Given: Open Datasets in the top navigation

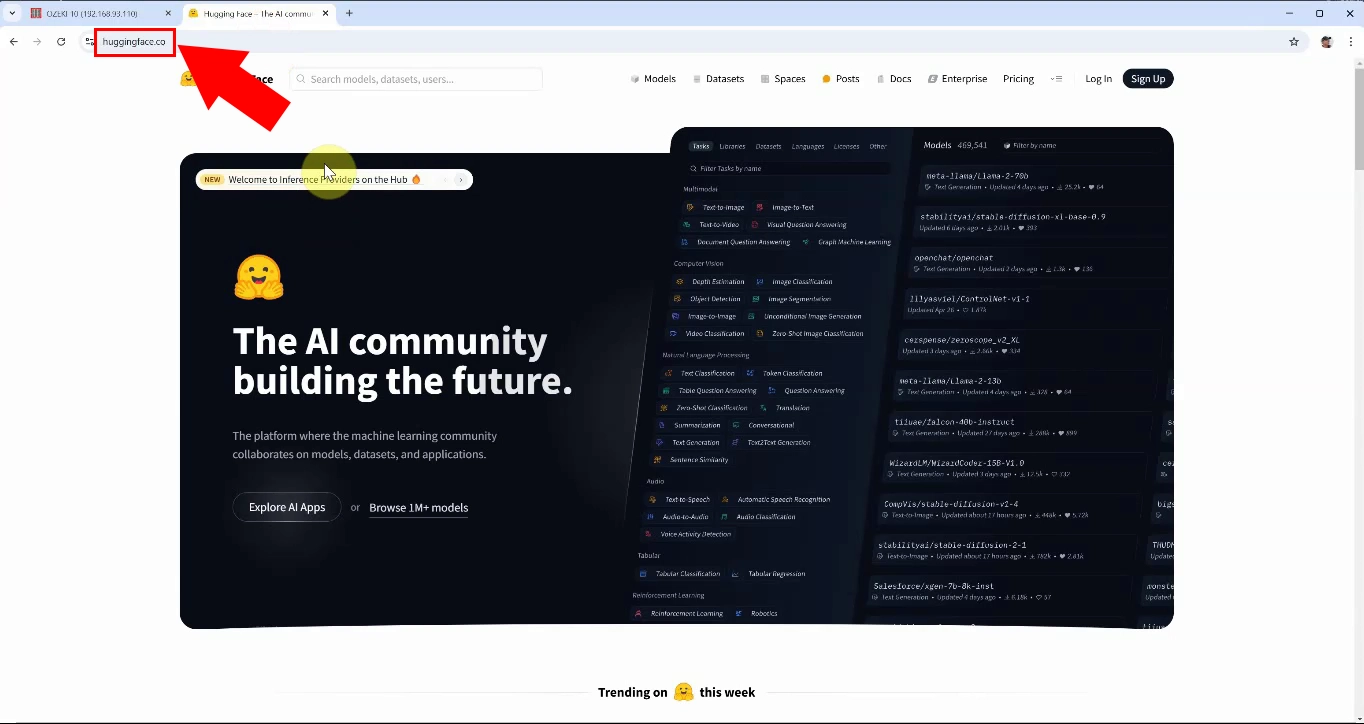Looking at the screenshot, I should tap(718, 79).
